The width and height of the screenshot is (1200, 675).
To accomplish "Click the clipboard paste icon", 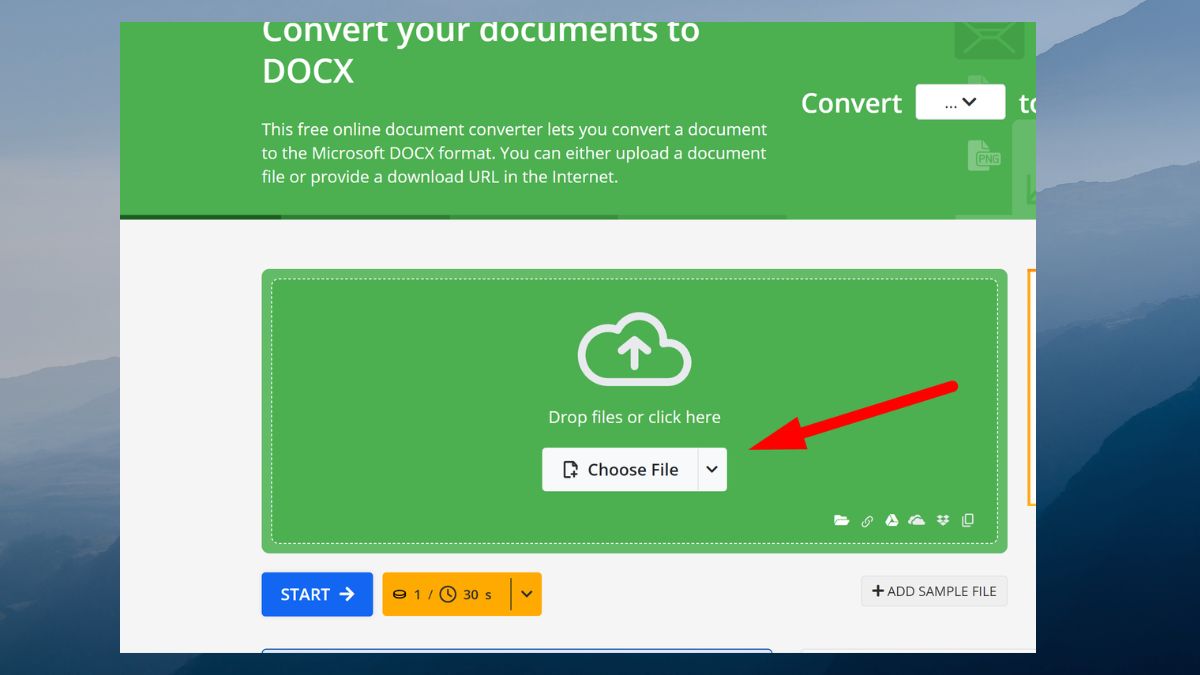I will (967, 520).
